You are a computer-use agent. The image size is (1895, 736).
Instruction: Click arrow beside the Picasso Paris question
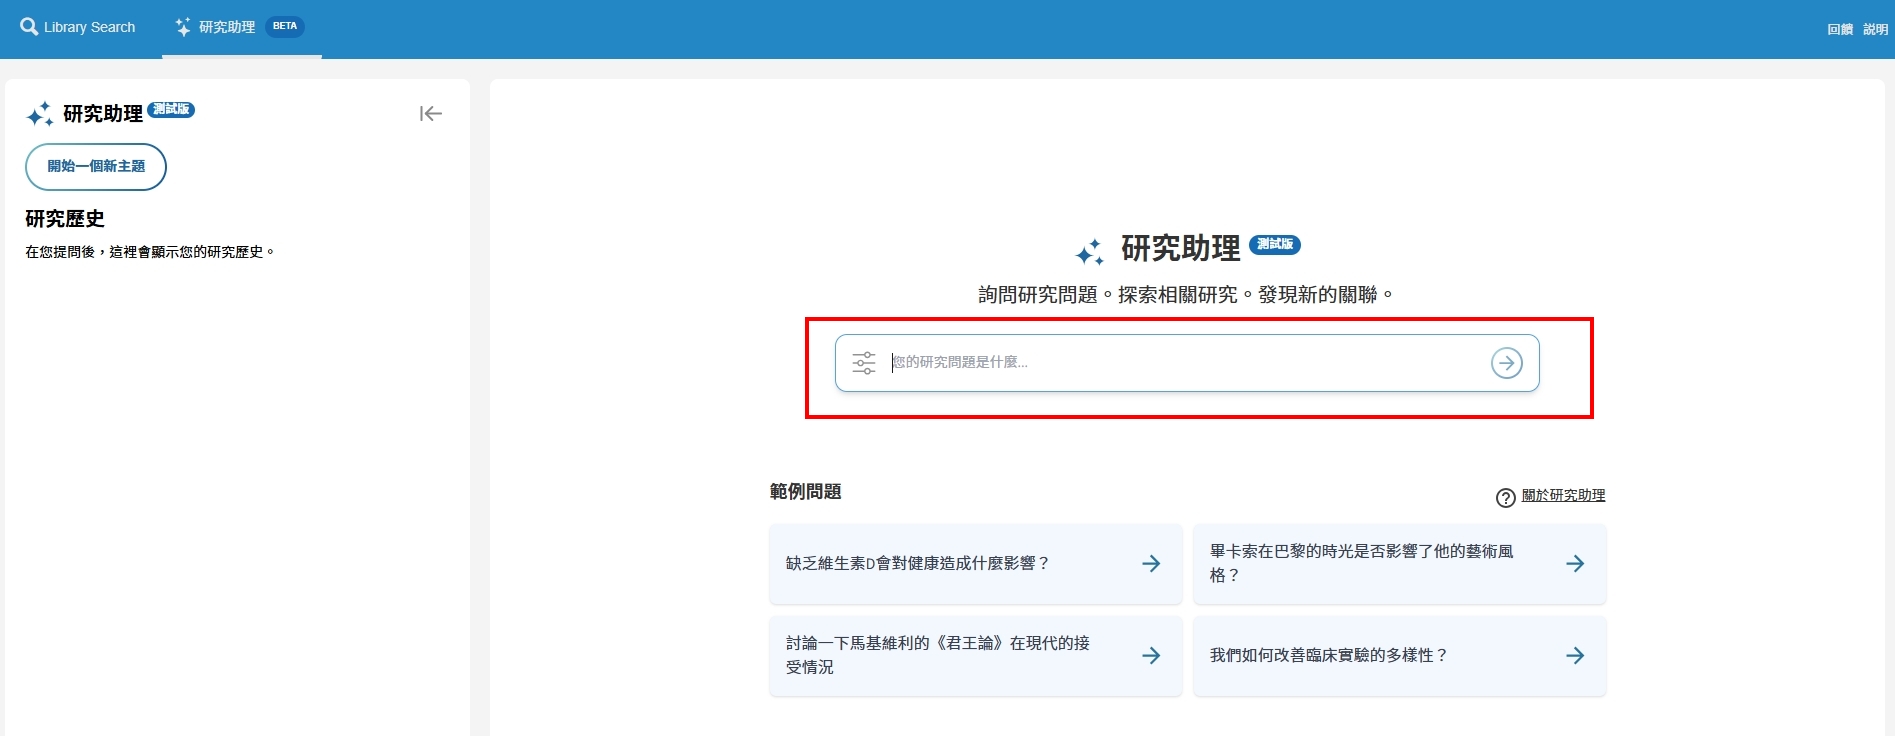pyautogui.click(x=1575, y=564)
